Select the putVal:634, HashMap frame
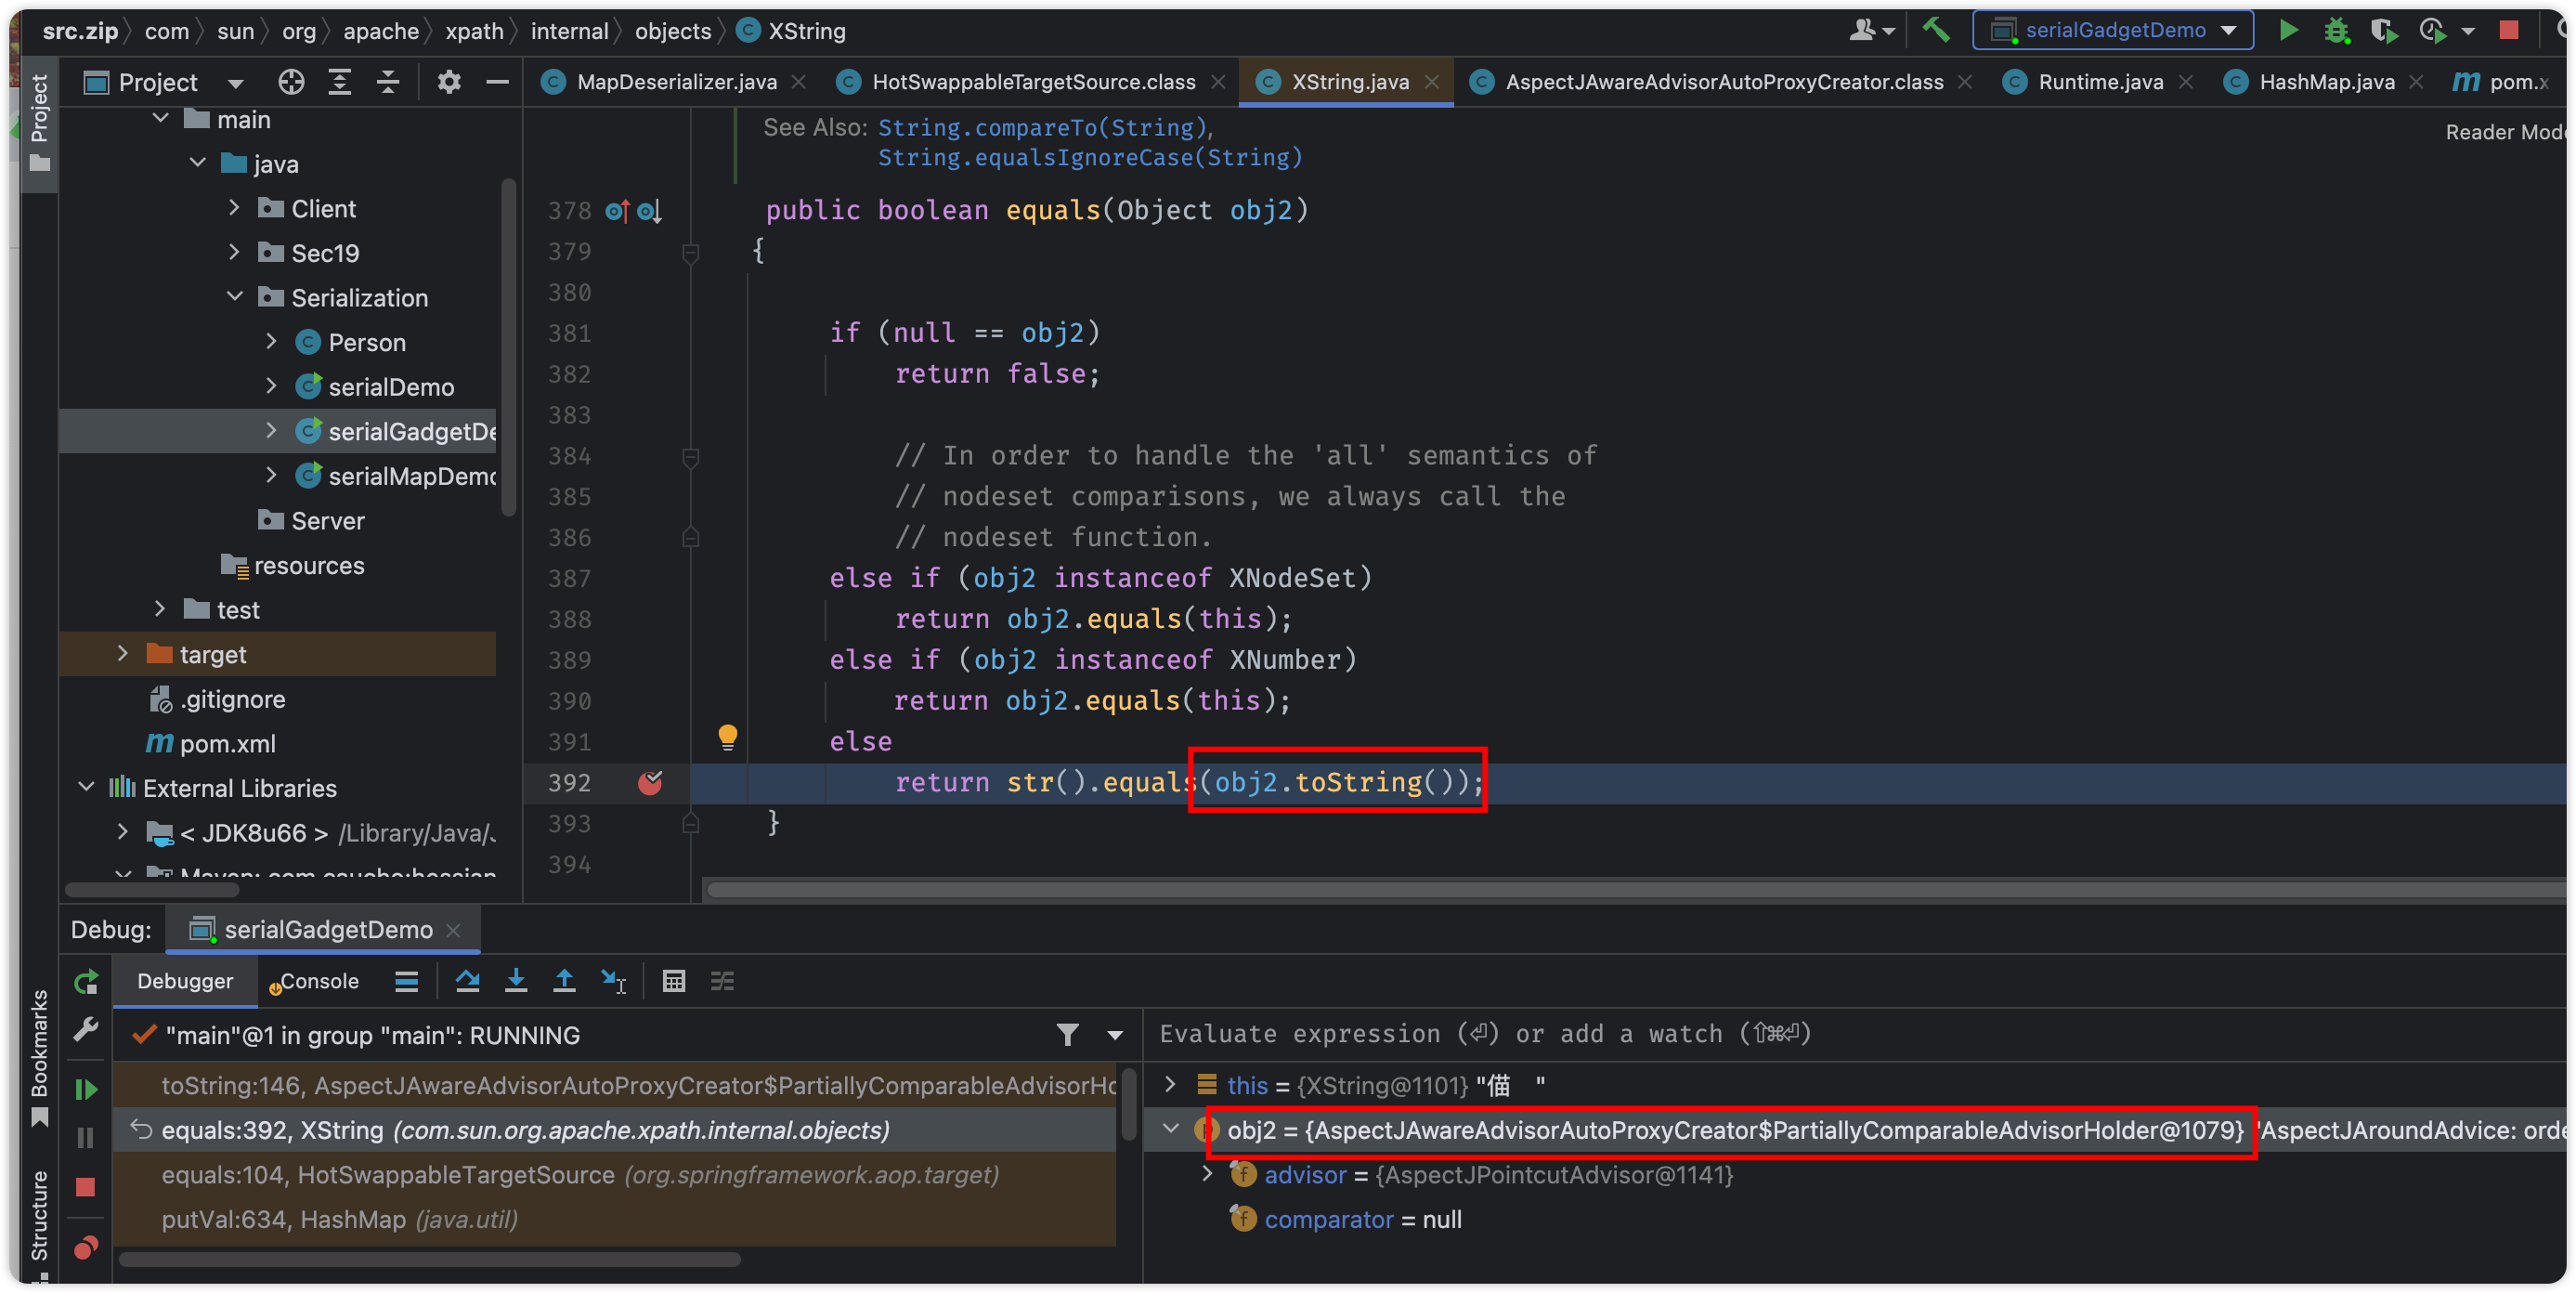 point(614,1220)
